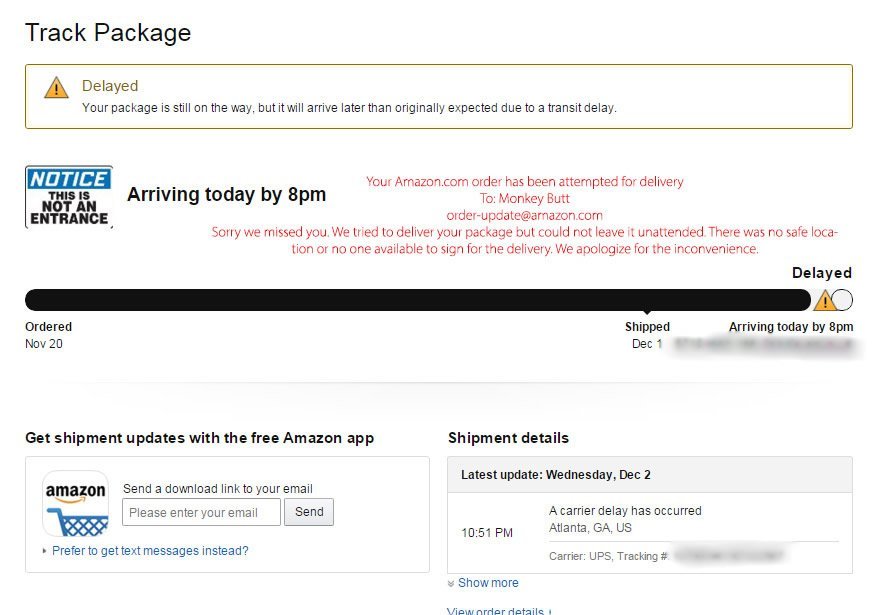This screenshot has width=894, height=615.
Task: Click 'Your package is still on the way' message
Action: click(x=350, y=108)
